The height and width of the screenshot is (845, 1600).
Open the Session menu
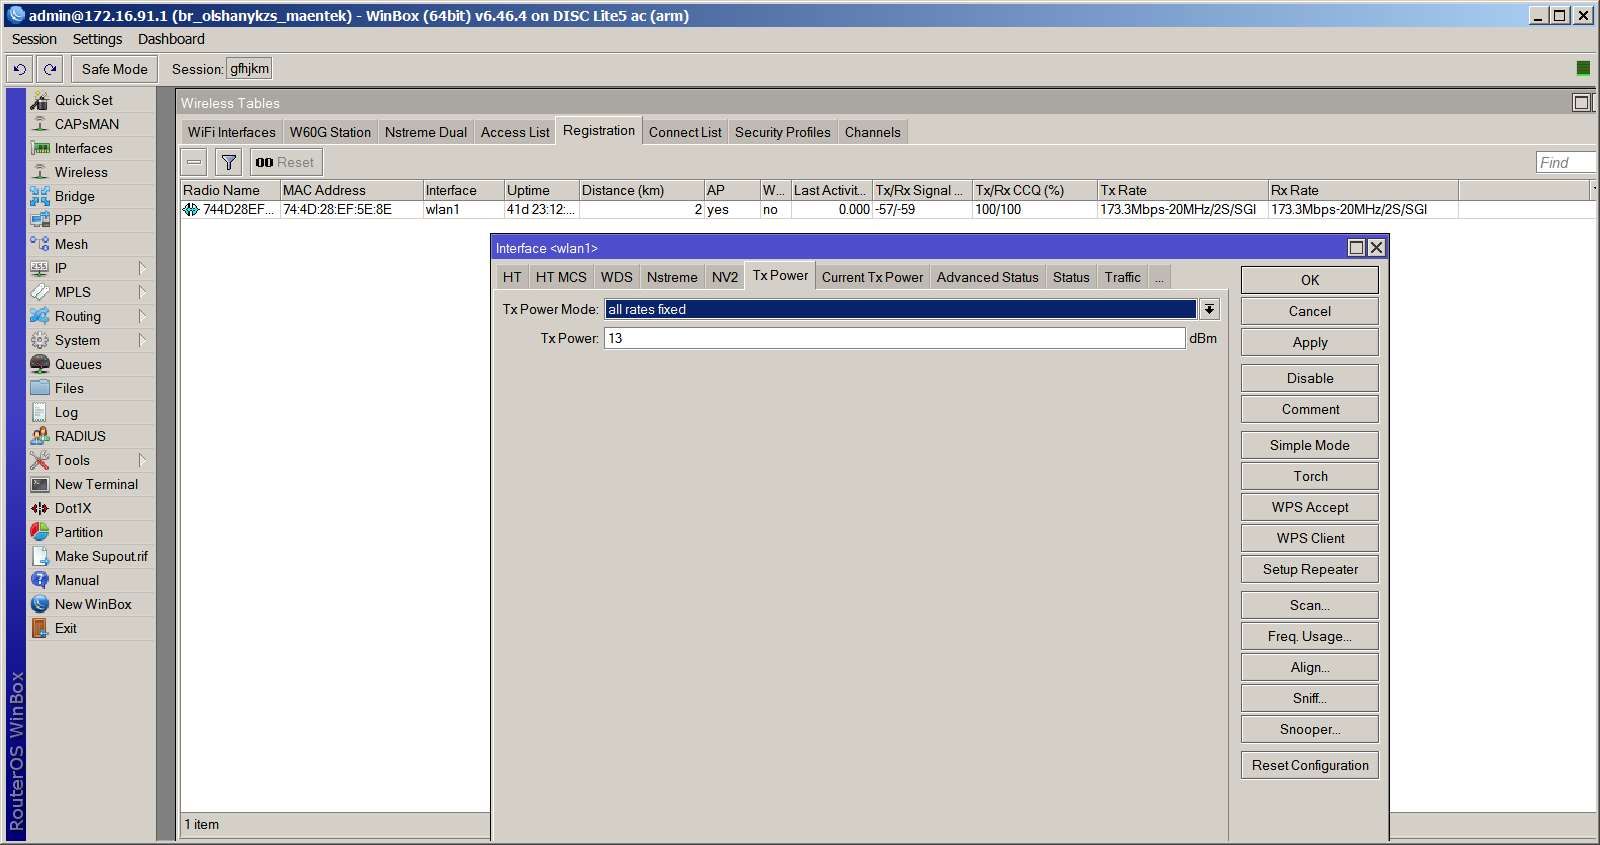34,39
